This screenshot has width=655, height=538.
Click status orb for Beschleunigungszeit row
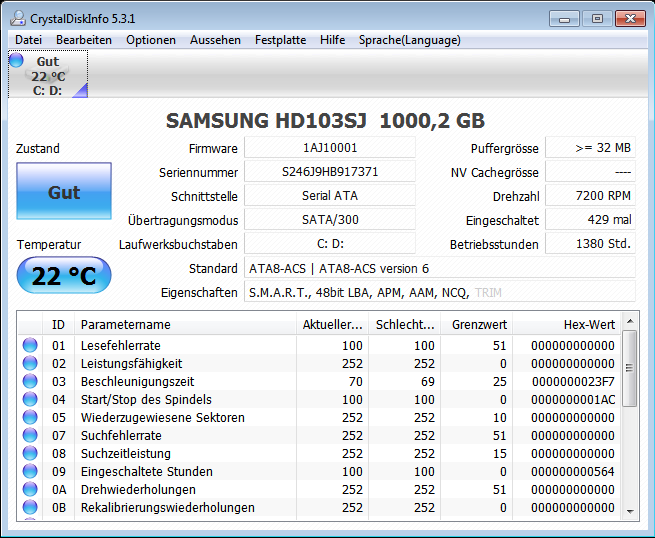coord(30,381)
